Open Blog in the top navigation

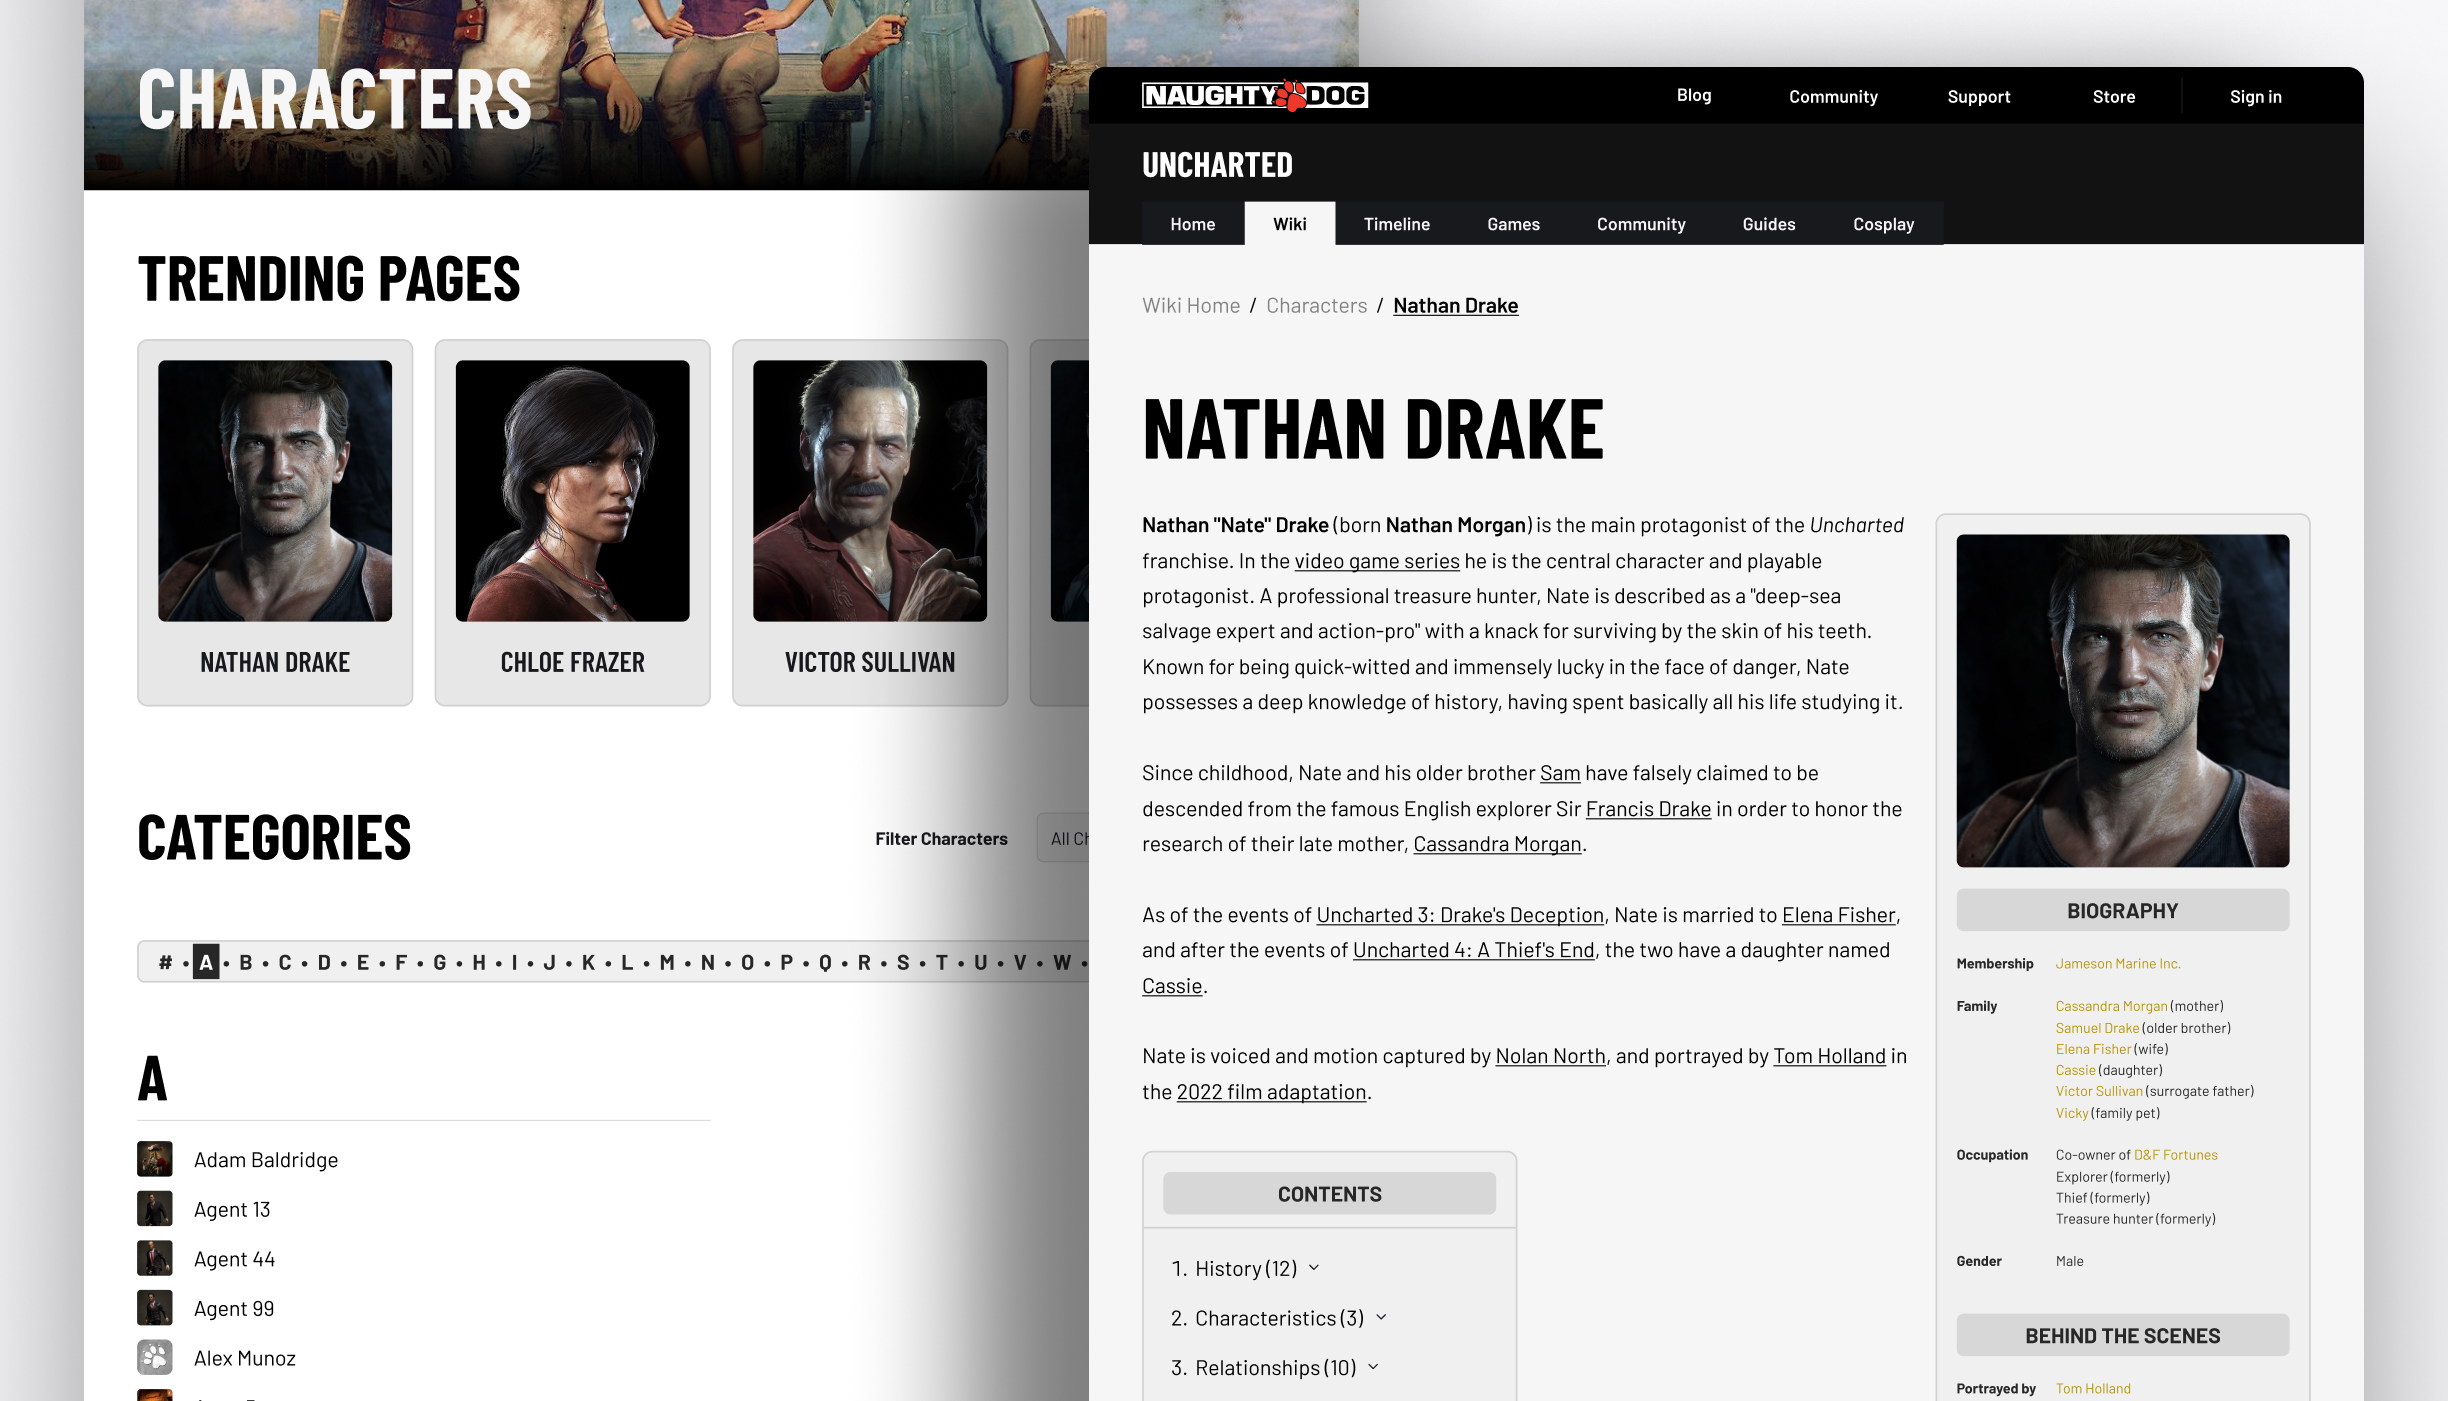coord(1694,95)
